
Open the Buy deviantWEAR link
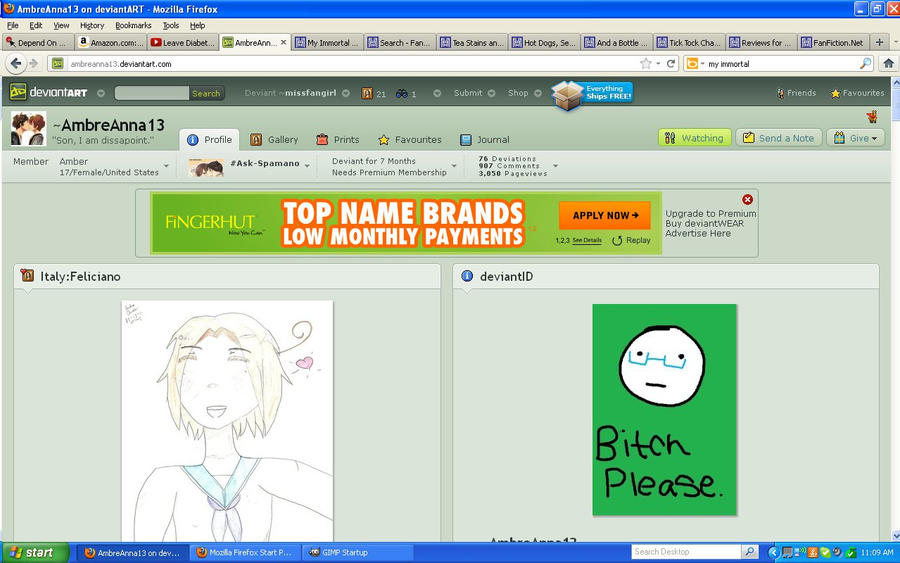point(704,223)
